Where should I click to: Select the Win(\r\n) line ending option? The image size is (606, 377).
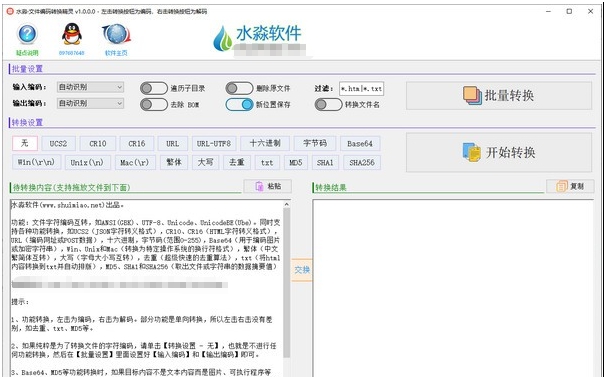[36, 162]
